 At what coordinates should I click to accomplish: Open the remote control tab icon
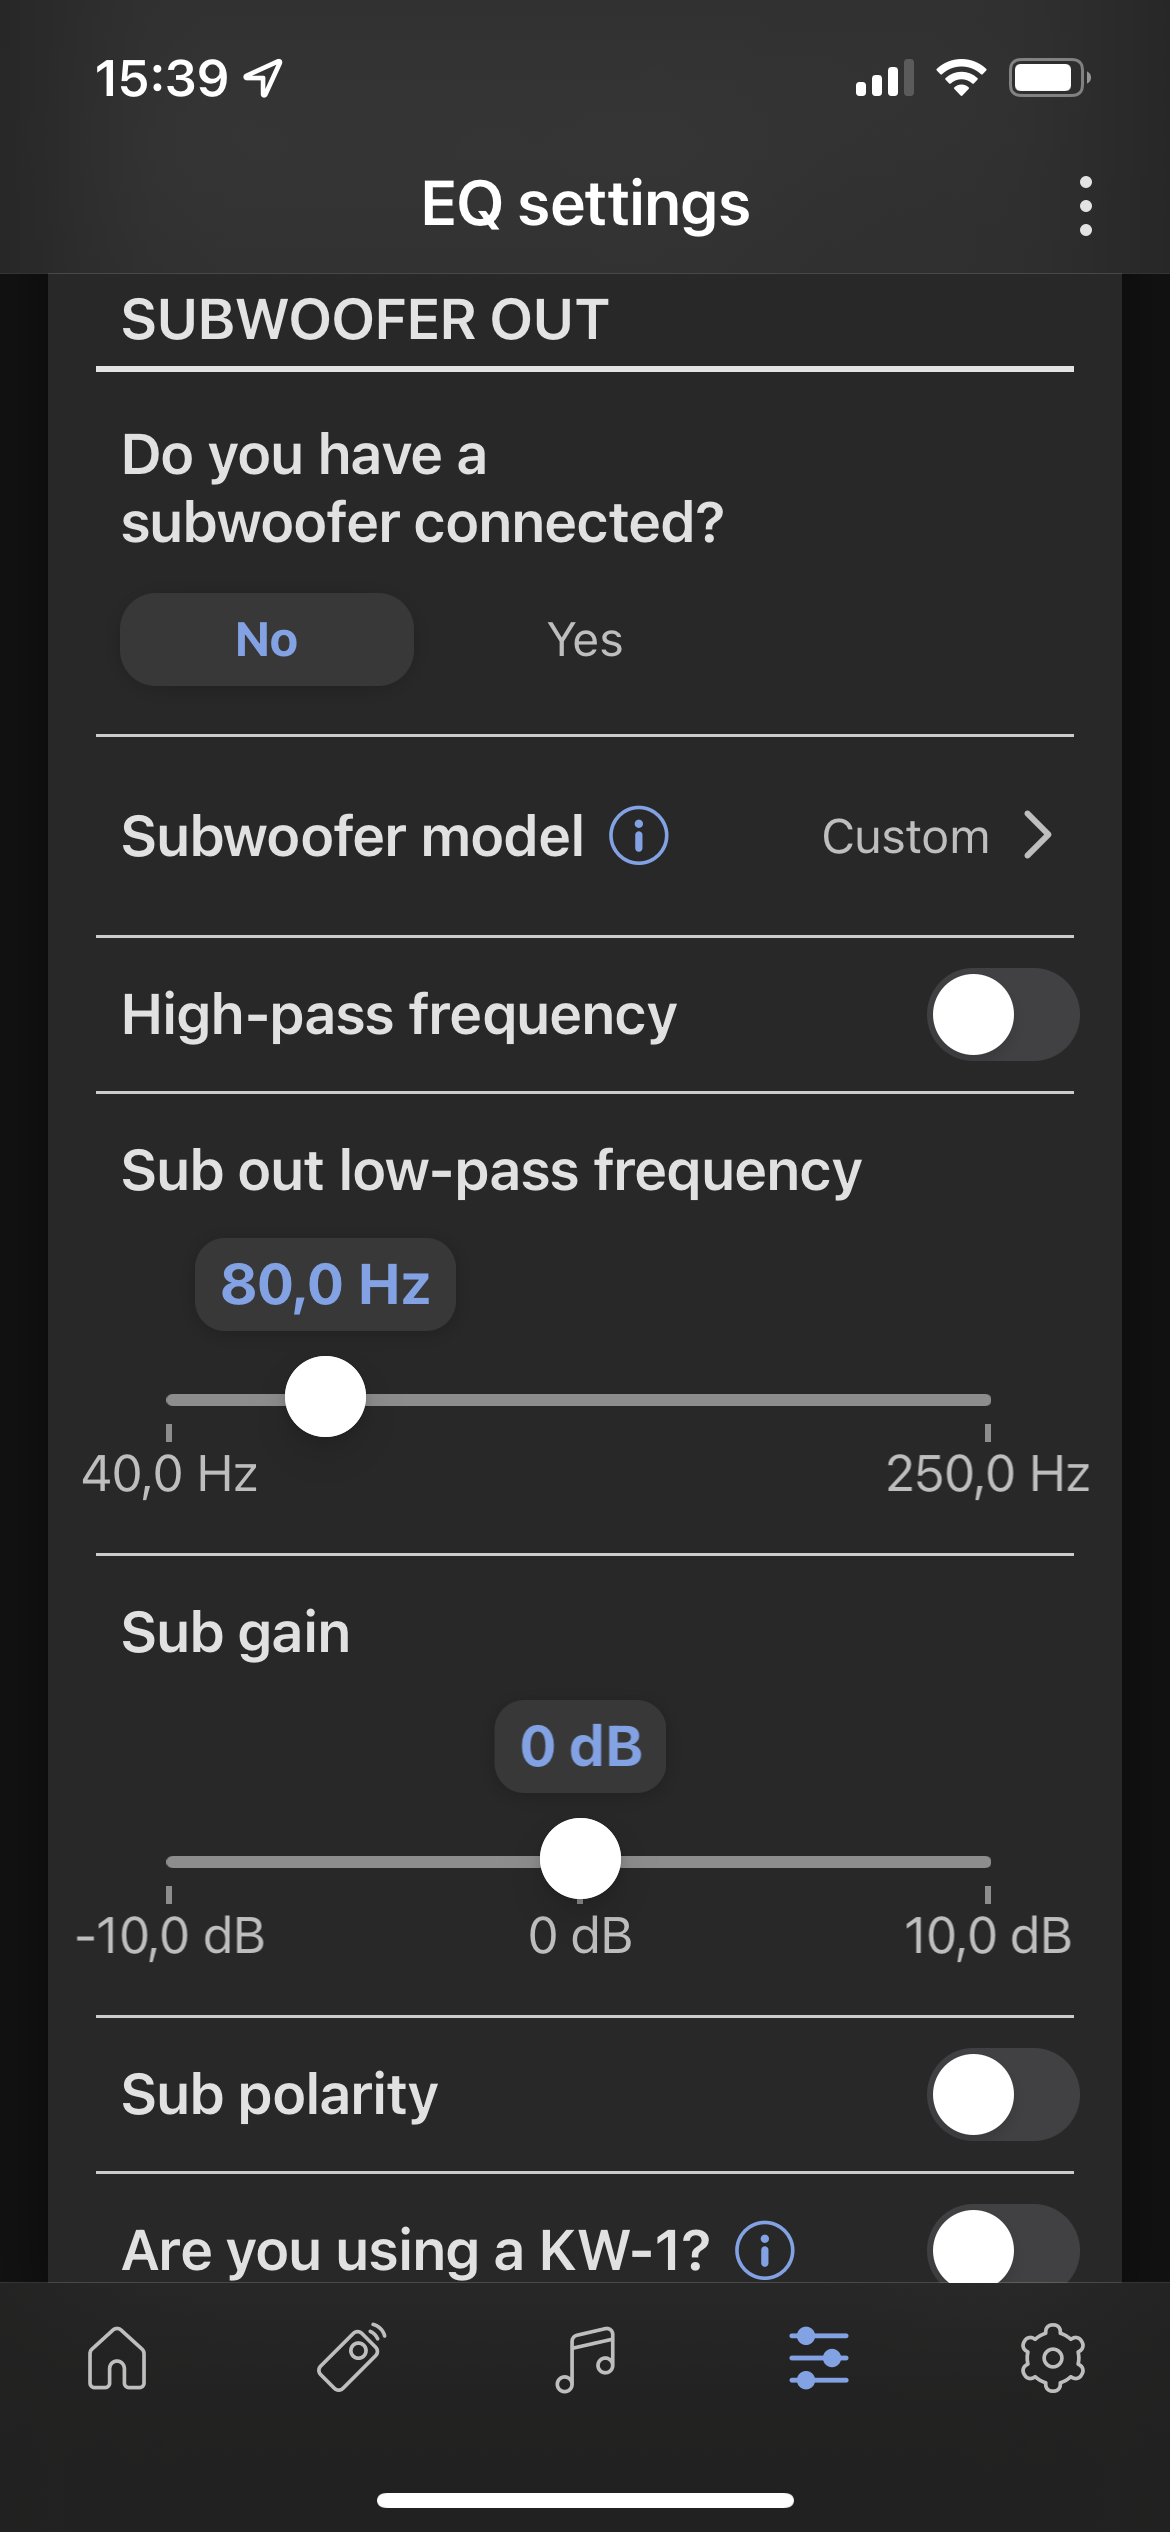(x=351, y=2358)
